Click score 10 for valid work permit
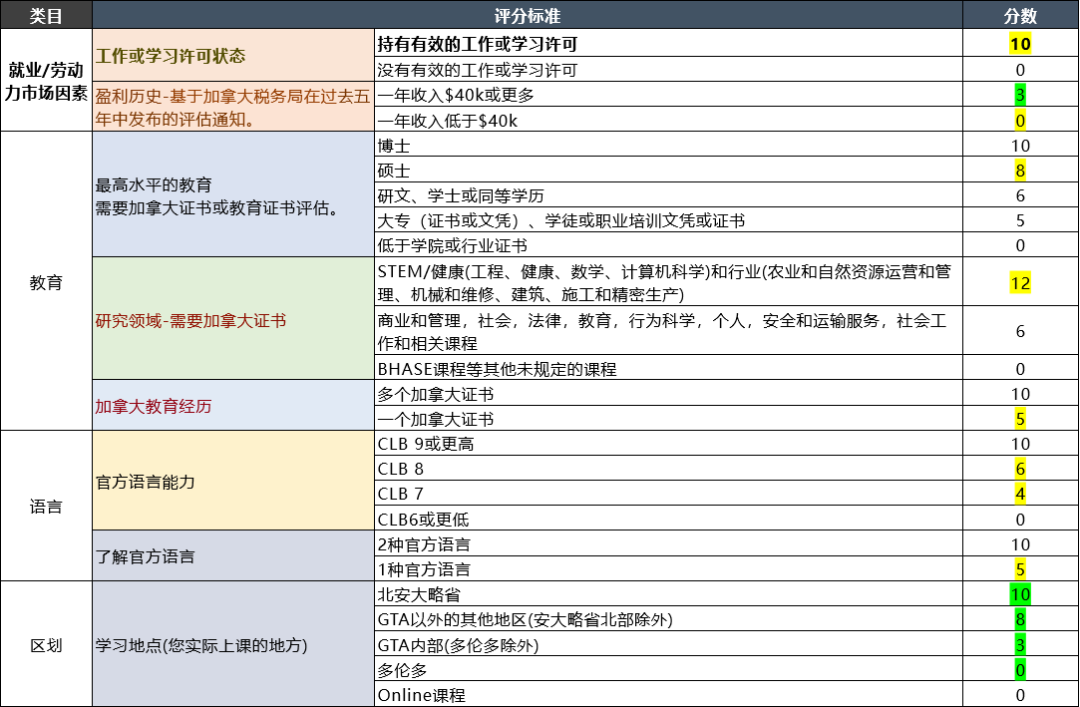This screenshot has height=707, width=1080. click(1020, 44)
